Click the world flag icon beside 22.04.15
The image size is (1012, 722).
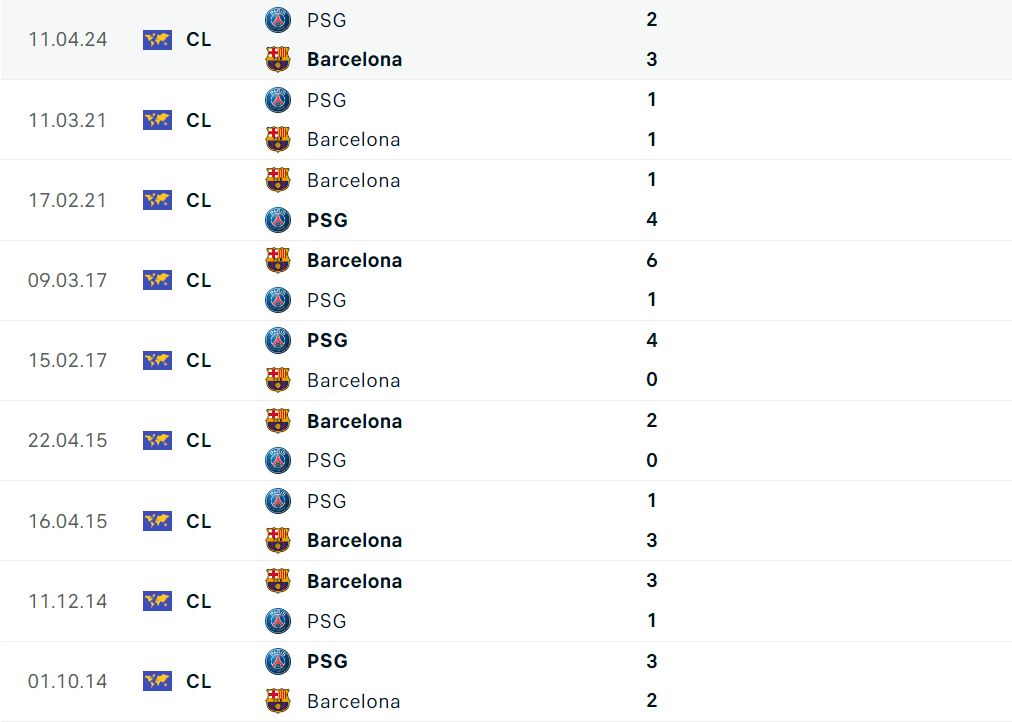[x=157, y=440]
